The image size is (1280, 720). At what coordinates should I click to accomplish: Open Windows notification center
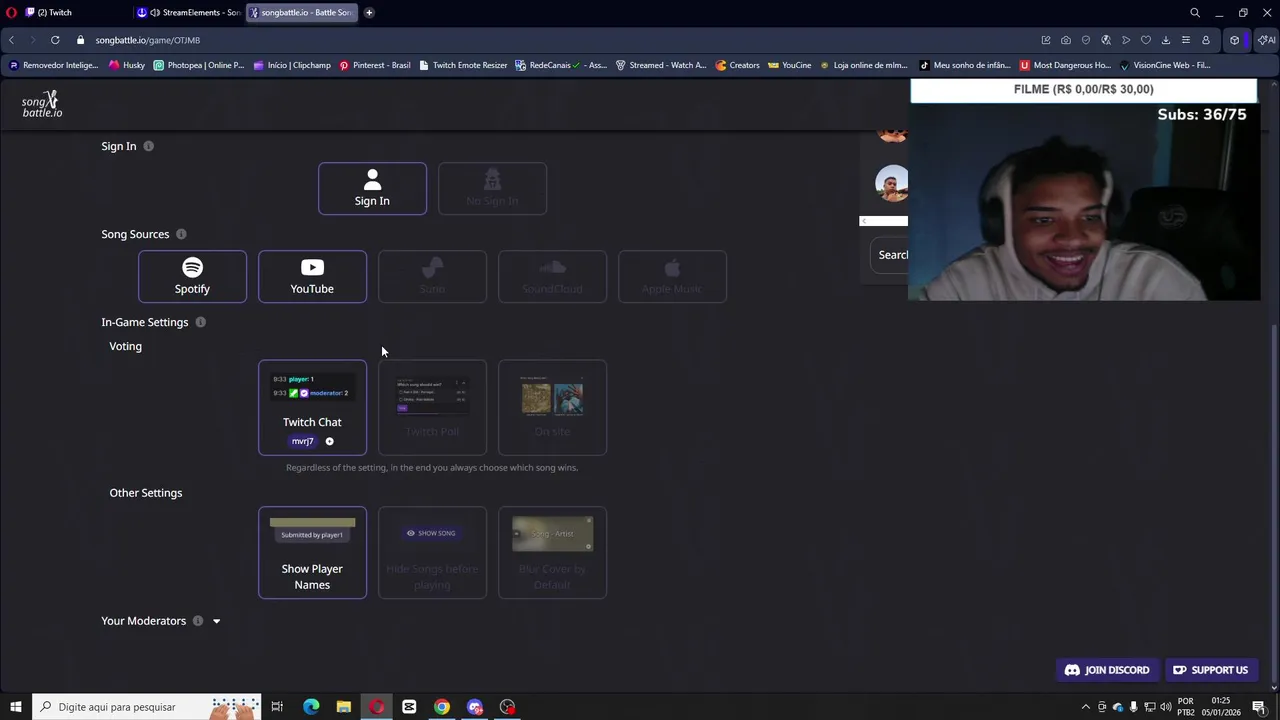point(1259,707)
